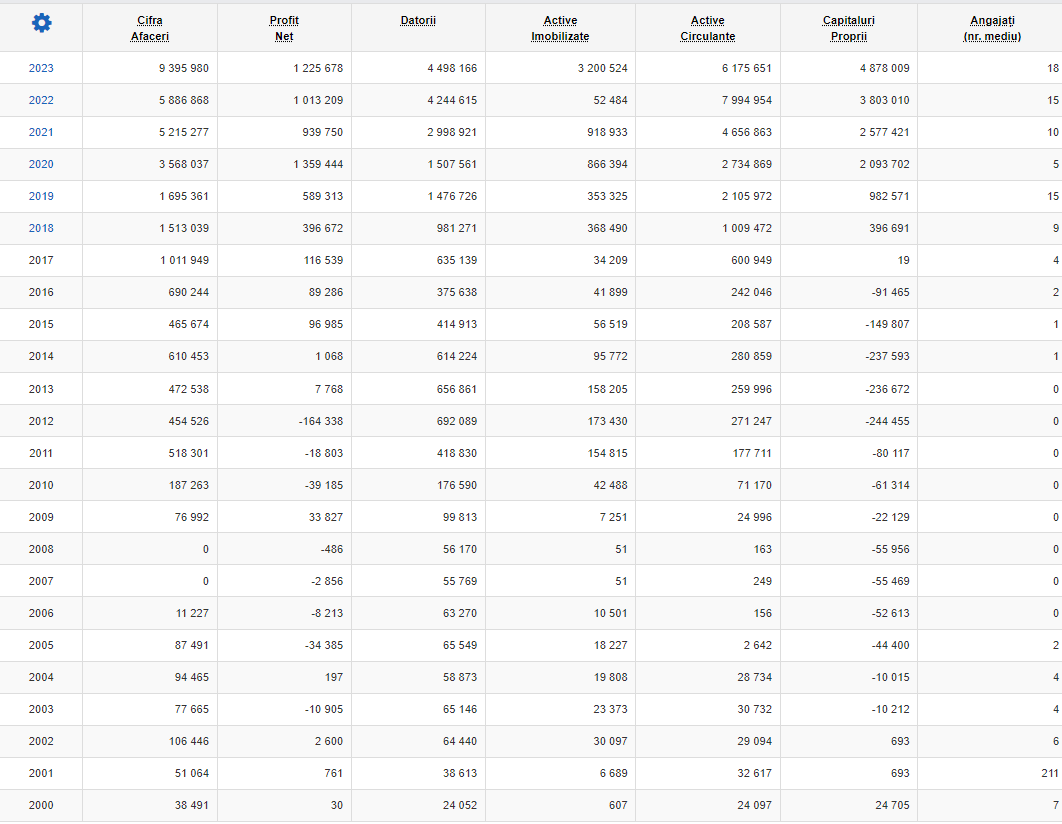Select the -91 465 equity cell
The width and height of the screenshot is (1062, 824).
click(849, 292)
